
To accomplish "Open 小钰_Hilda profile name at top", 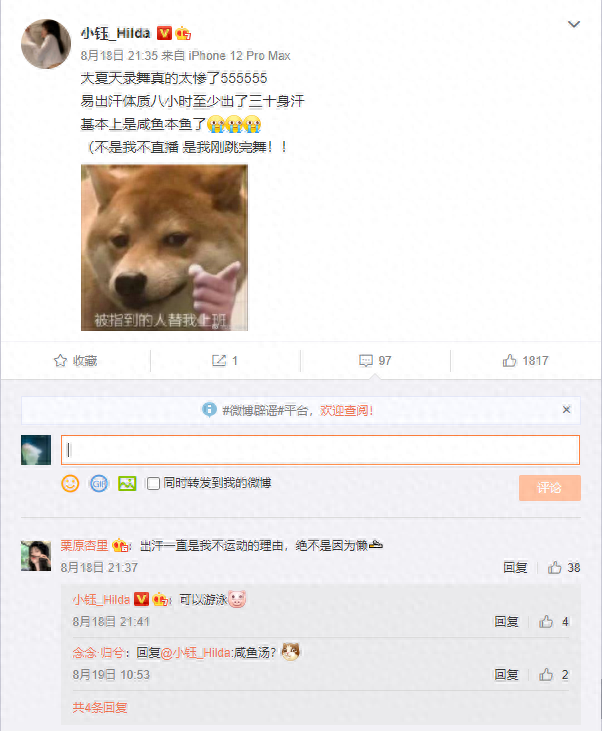I will 115,33.
